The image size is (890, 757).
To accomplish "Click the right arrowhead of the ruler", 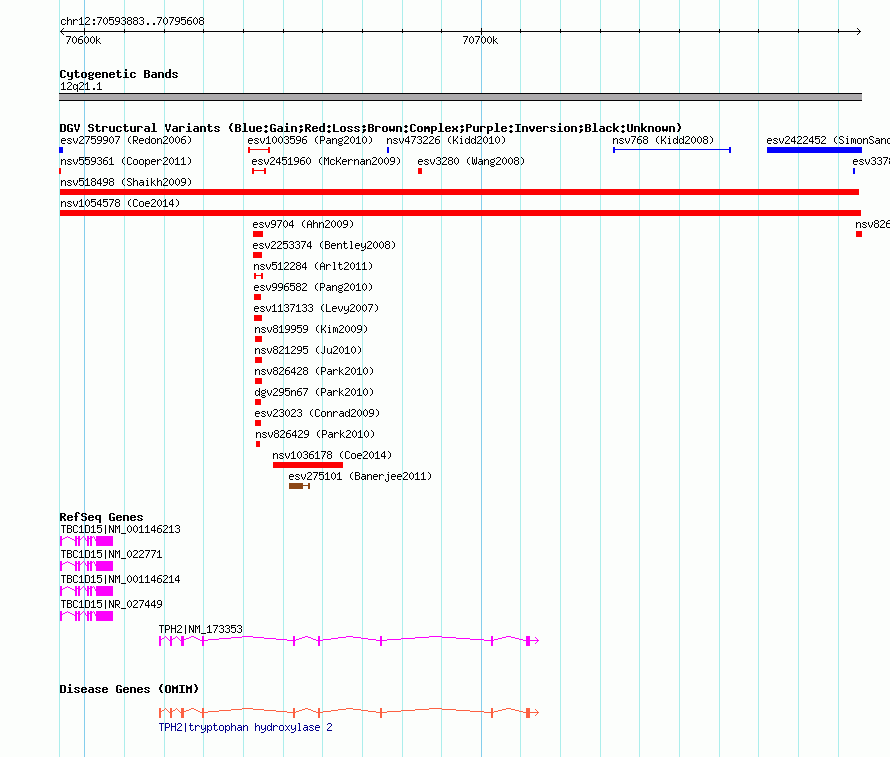I will pyautogui.click(x=859, y=31).
